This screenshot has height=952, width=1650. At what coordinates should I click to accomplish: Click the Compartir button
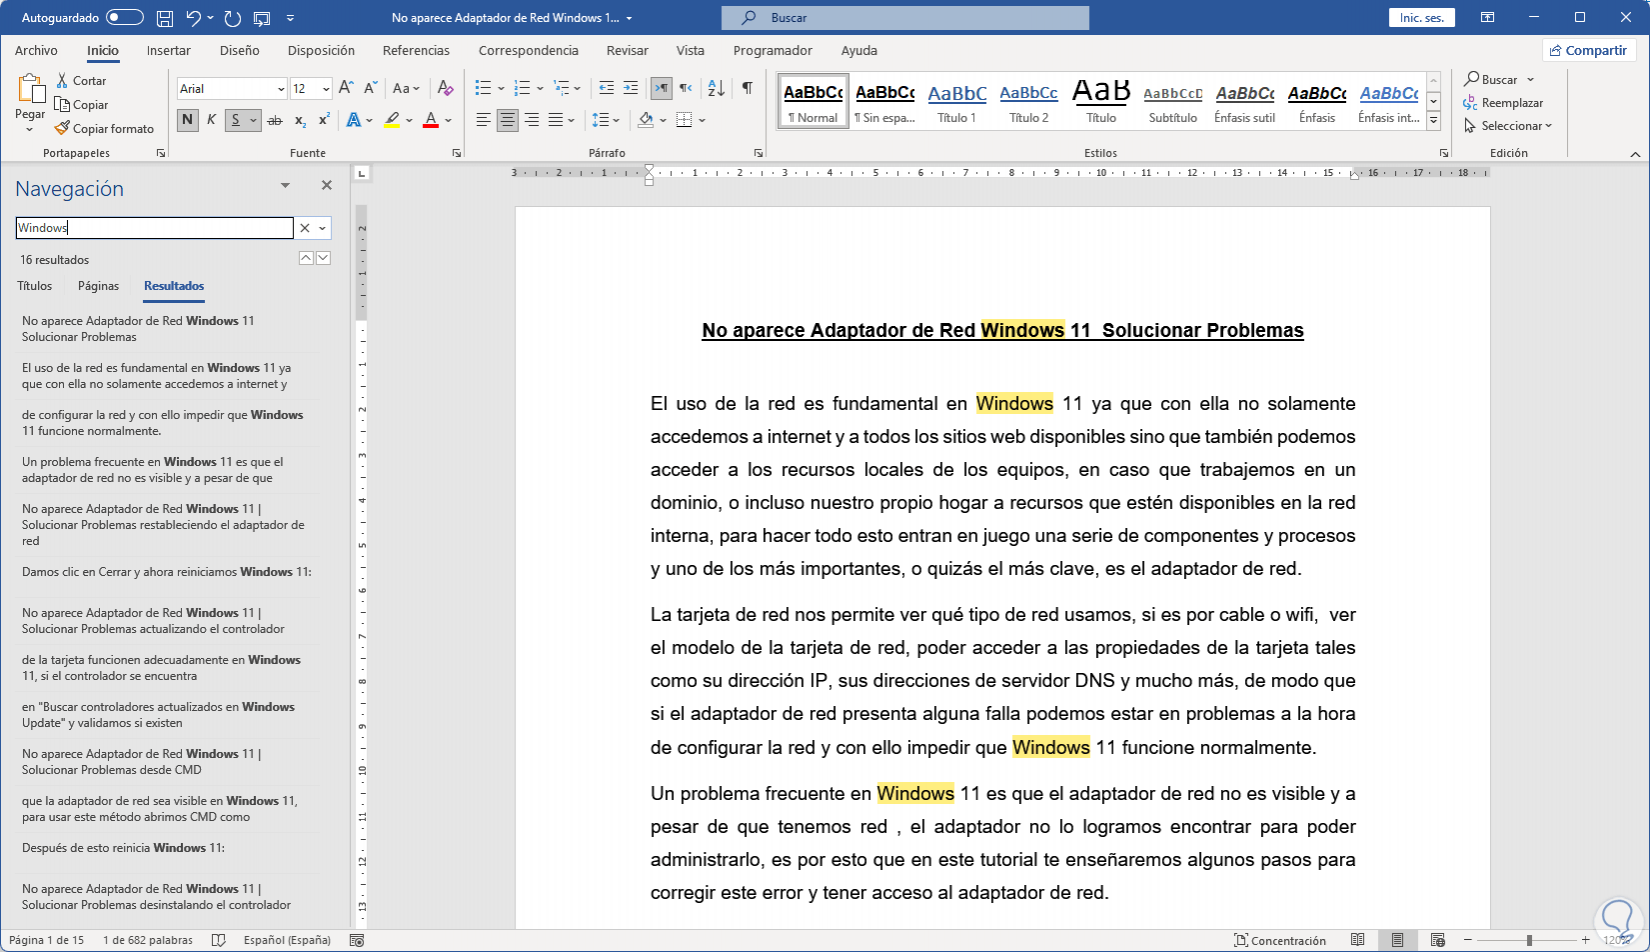click(1588, 50)
